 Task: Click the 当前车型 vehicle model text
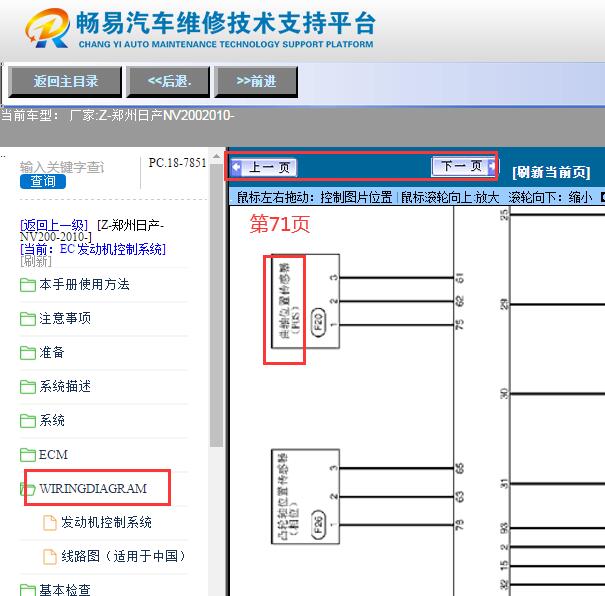(x=117, y=115)
